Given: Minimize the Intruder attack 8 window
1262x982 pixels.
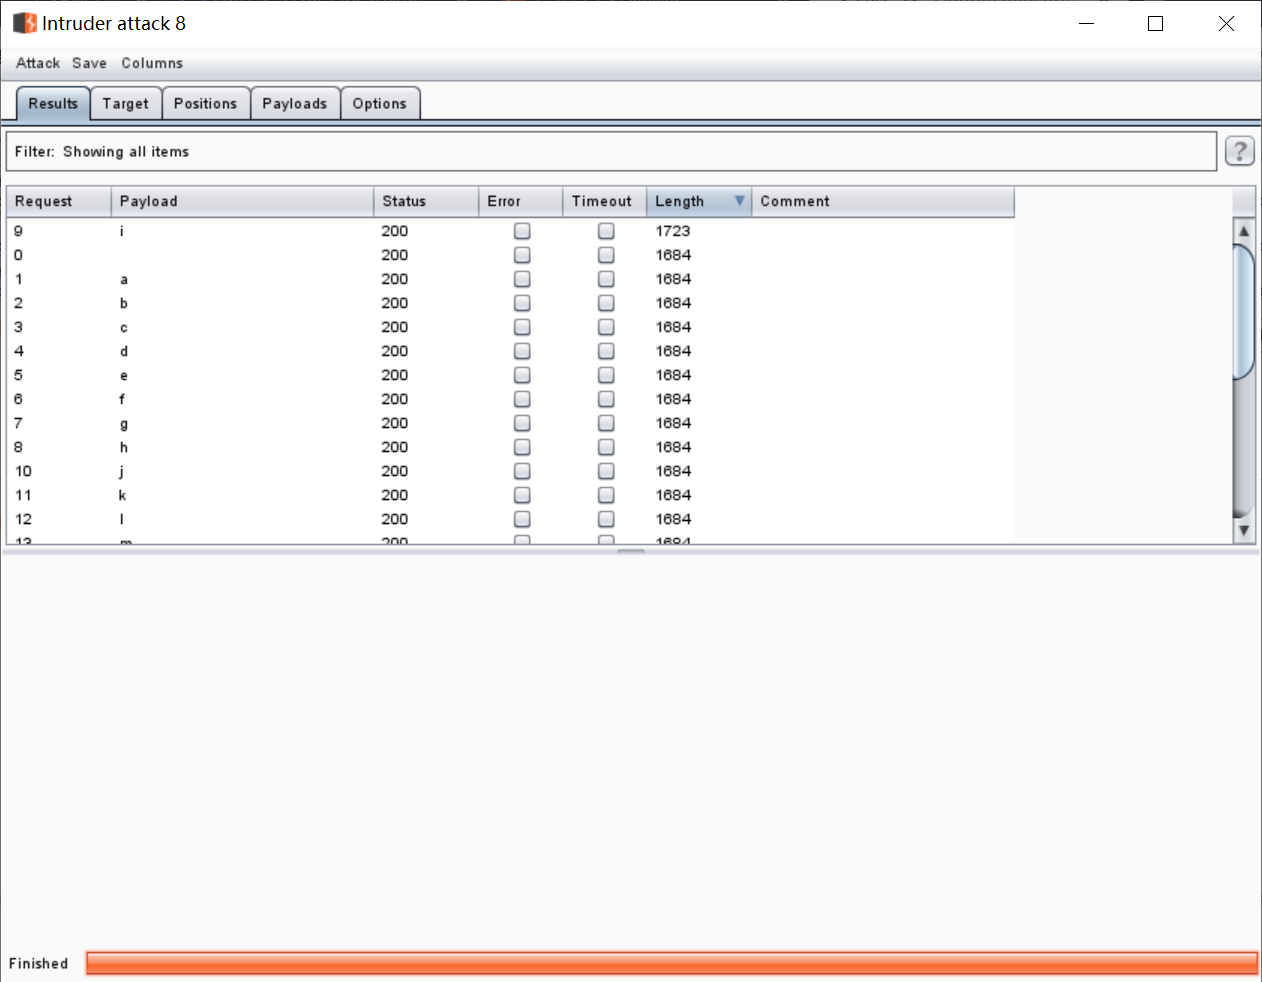Looking at the screenshot, I should (x=1088, y=23).
